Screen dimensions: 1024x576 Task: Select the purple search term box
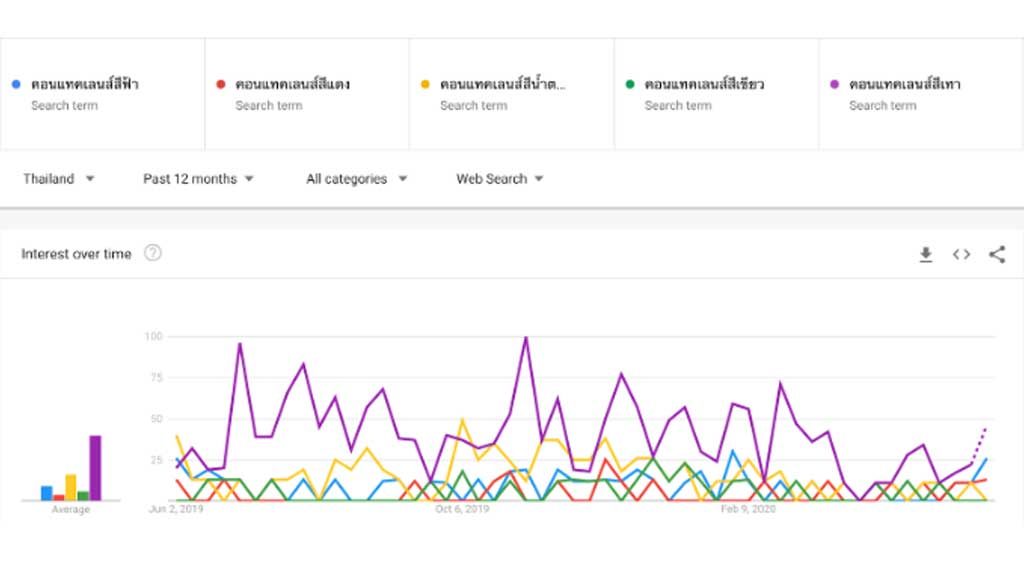920,94
